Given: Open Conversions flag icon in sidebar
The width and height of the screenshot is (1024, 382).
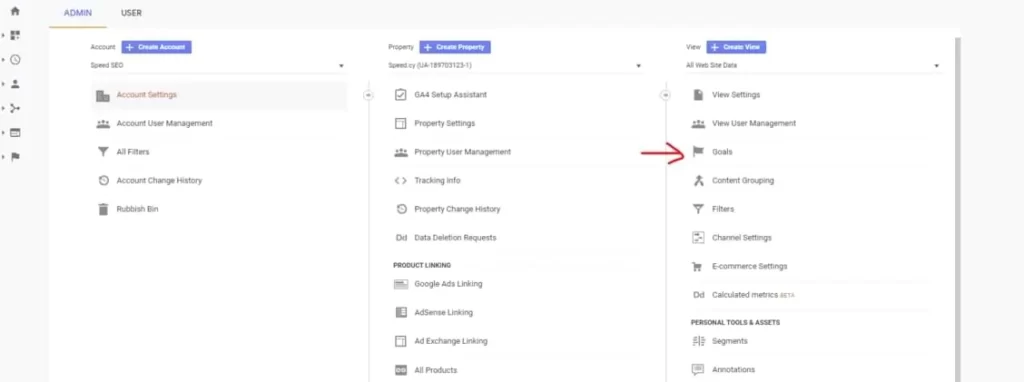Looking at the screenshot, I should point(15,157).
